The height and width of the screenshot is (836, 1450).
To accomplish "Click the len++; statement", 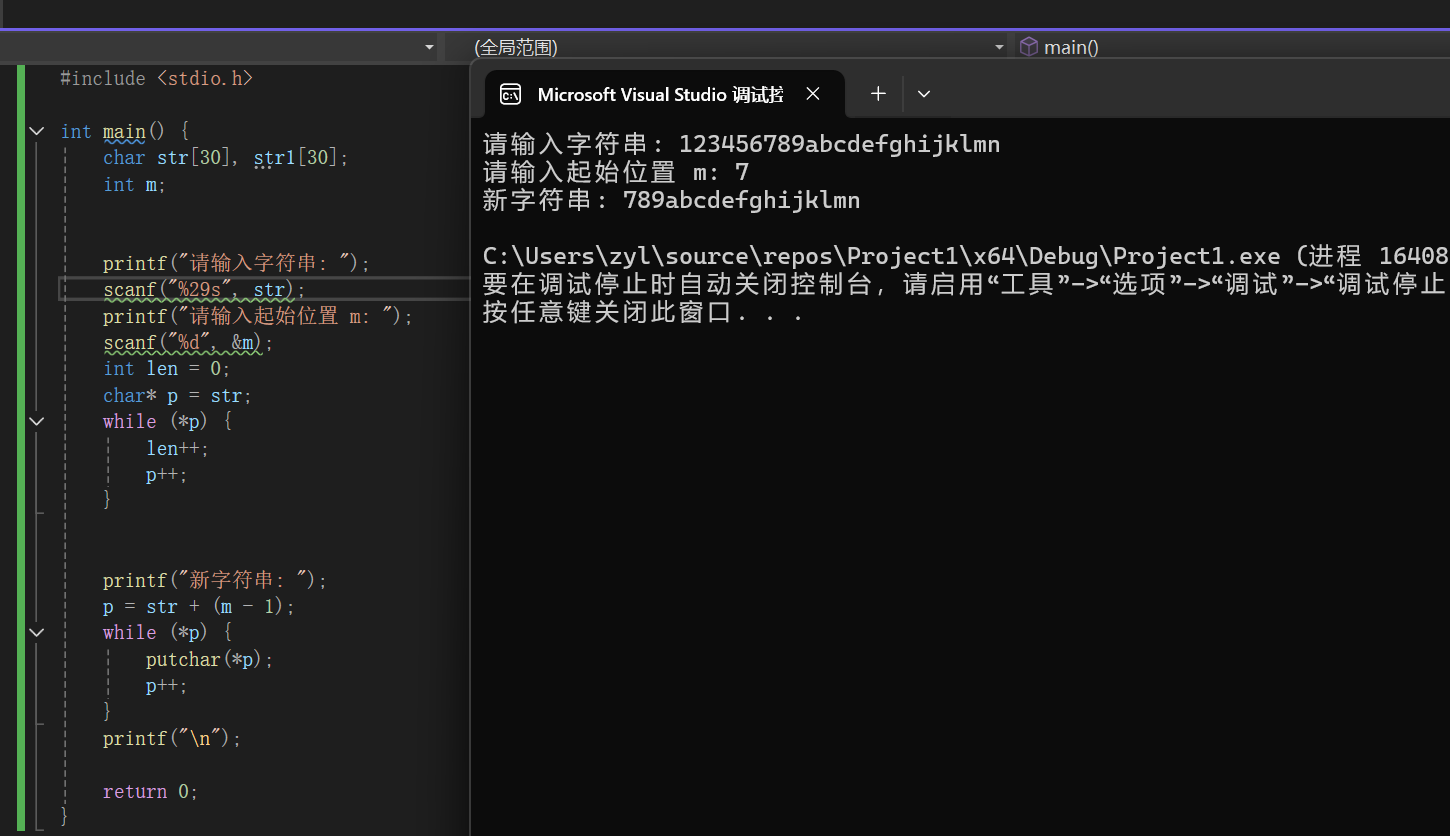I will point(177,448).
